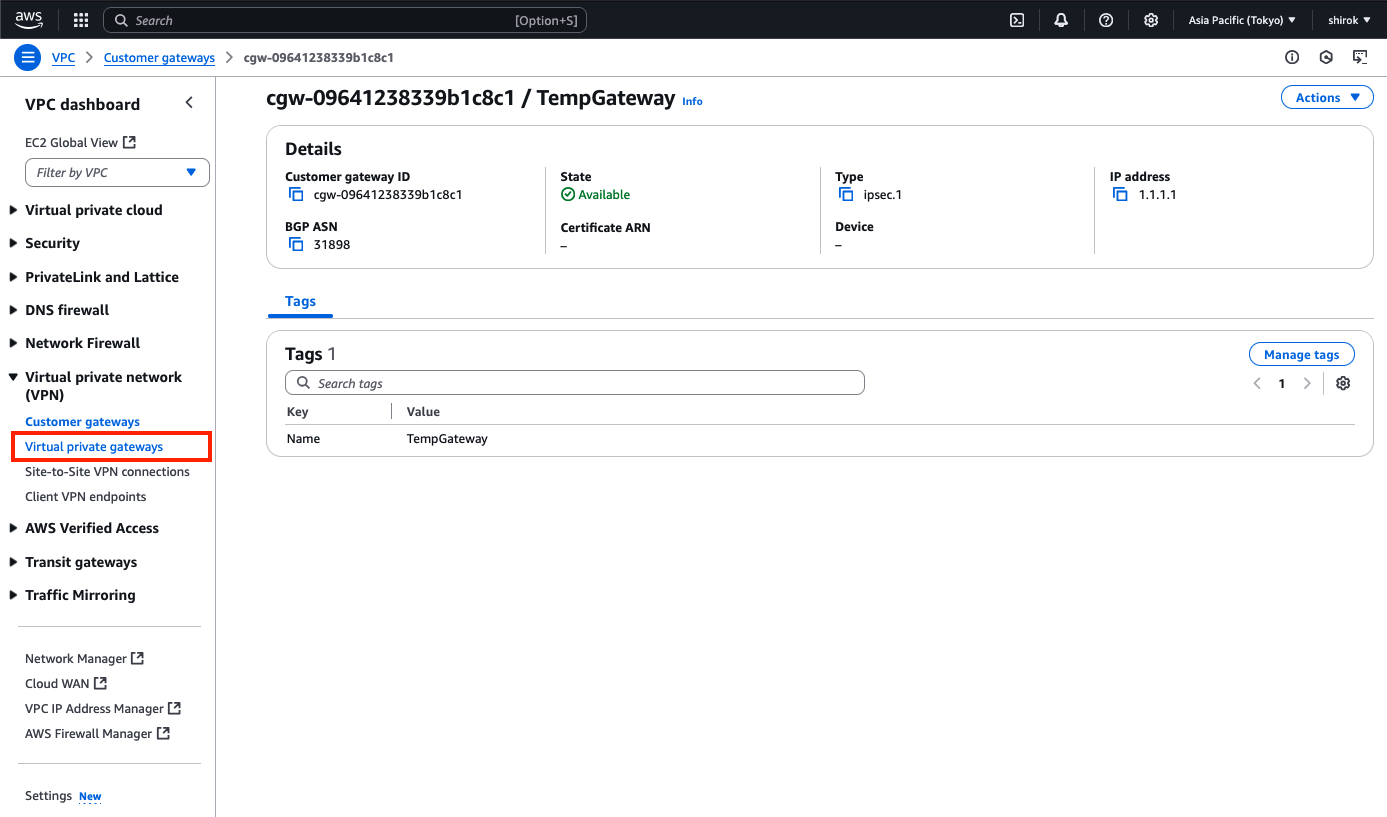Go to previous tags page arrow

pyautogui.click(x=1257, y=383)
